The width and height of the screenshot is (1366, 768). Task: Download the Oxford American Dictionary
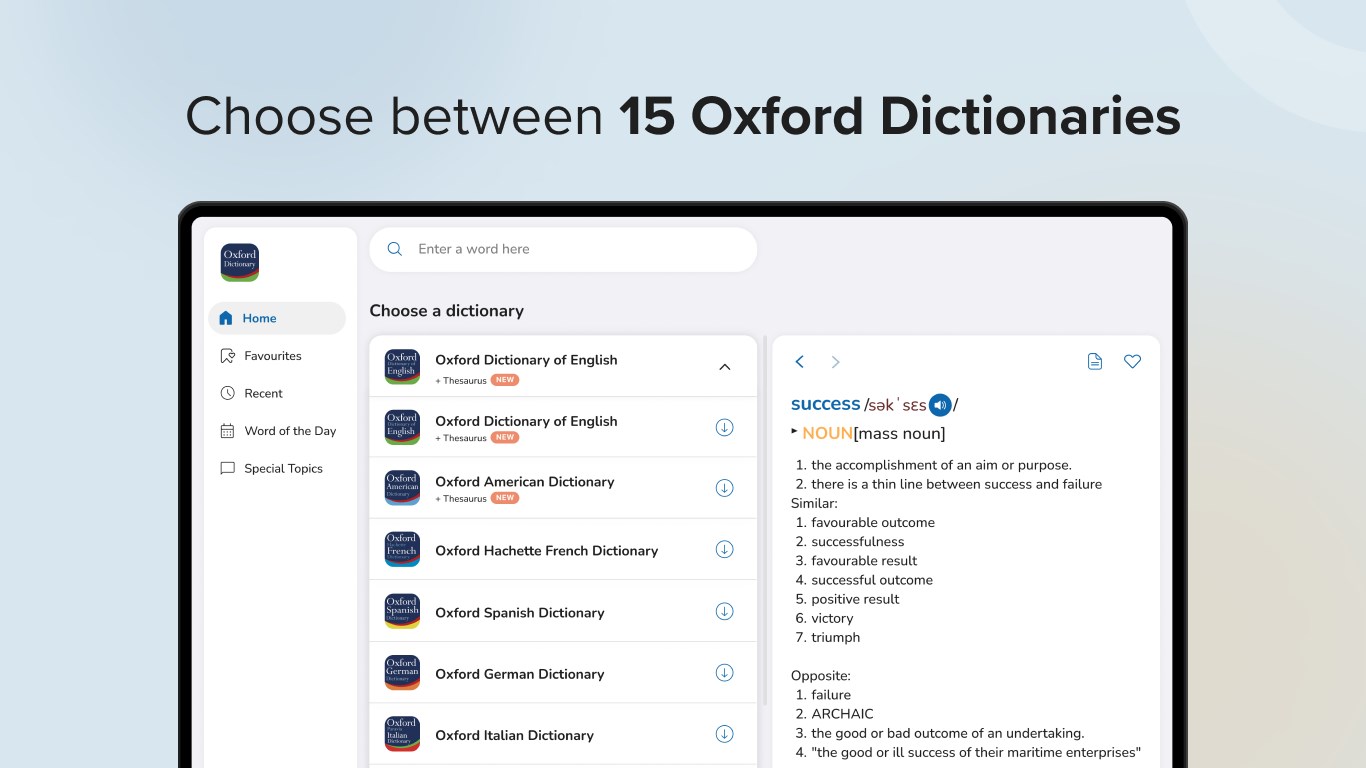coord(724,488)
